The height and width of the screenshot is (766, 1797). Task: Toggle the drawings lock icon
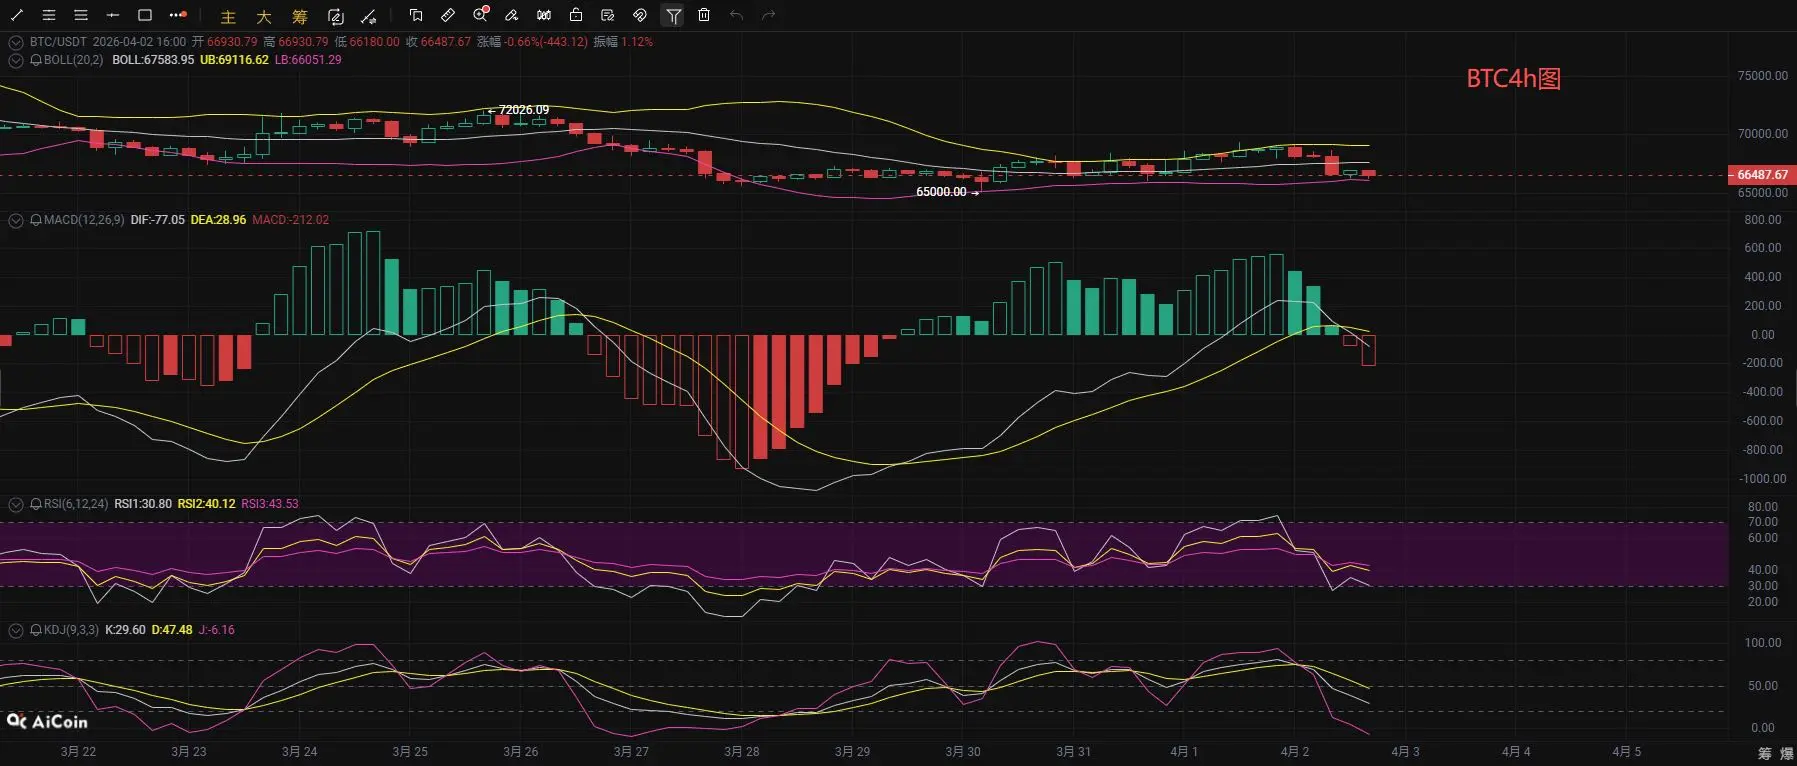(x=576, y=15)
